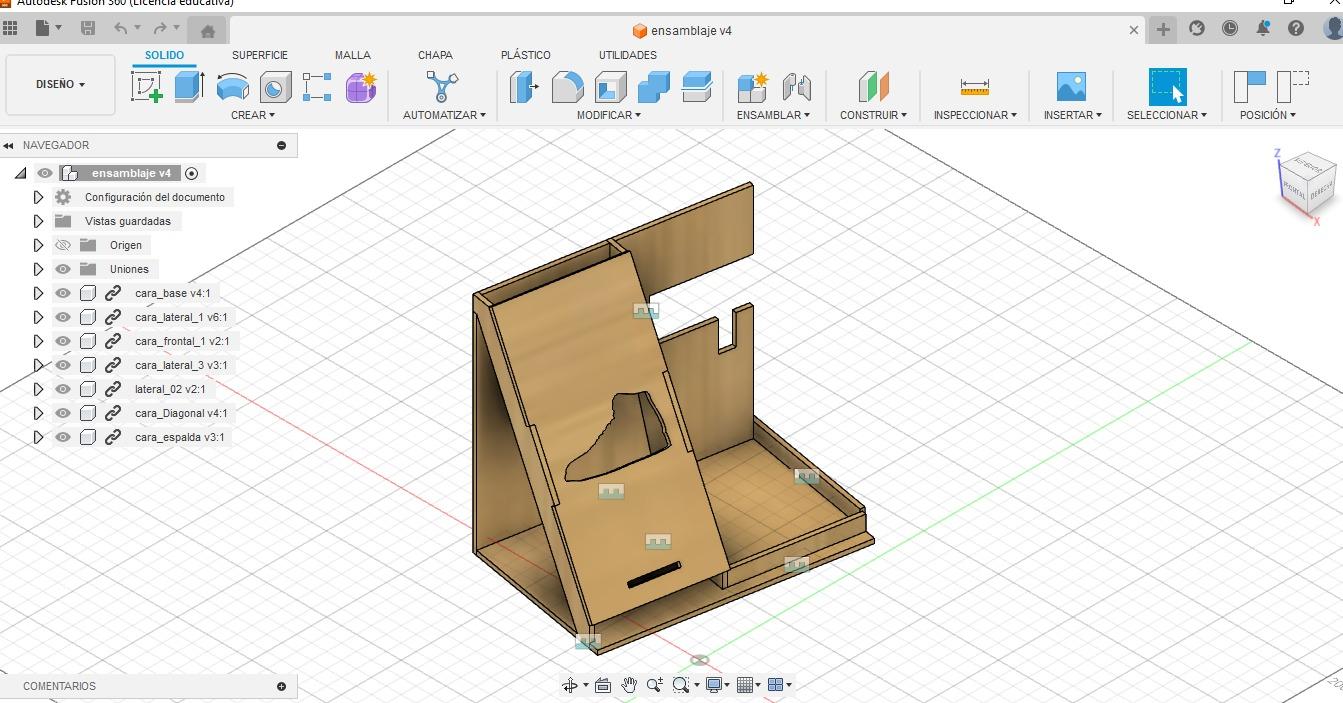Image resolution: width=1343 pixels, height=703 pixels.
Task: Hide the cara_Diagonal v4:1 component
Action: [x=63, y=413]
